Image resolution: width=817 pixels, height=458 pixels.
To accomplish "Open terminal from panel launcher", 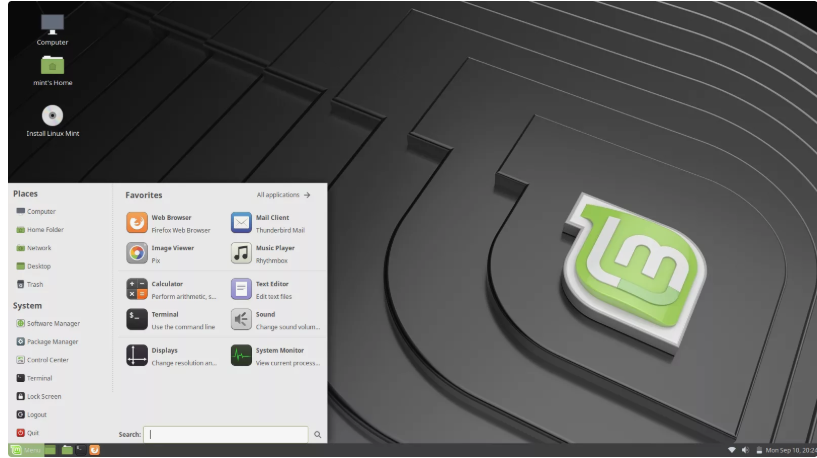I will coord(81,450).
